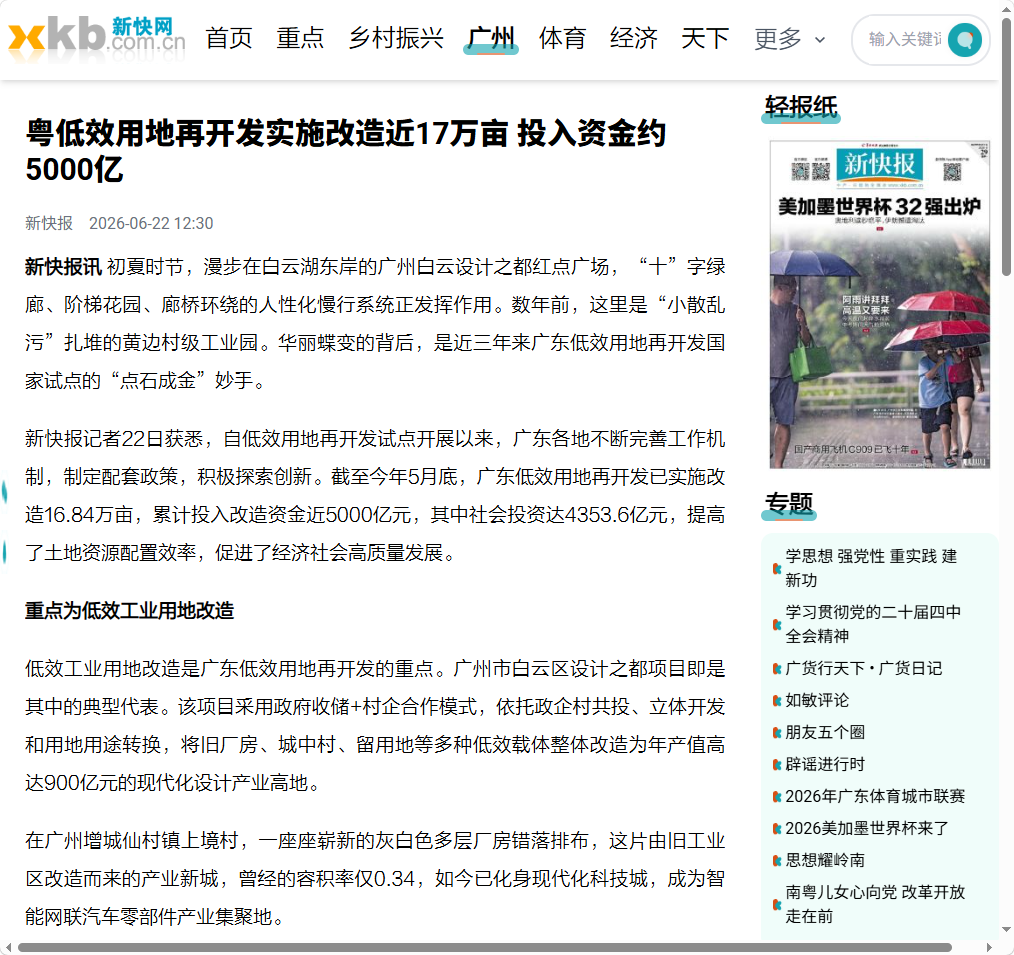1014x955 pixels.
Task: Open the 思想耀岭南 topic link
Action: 825,860
